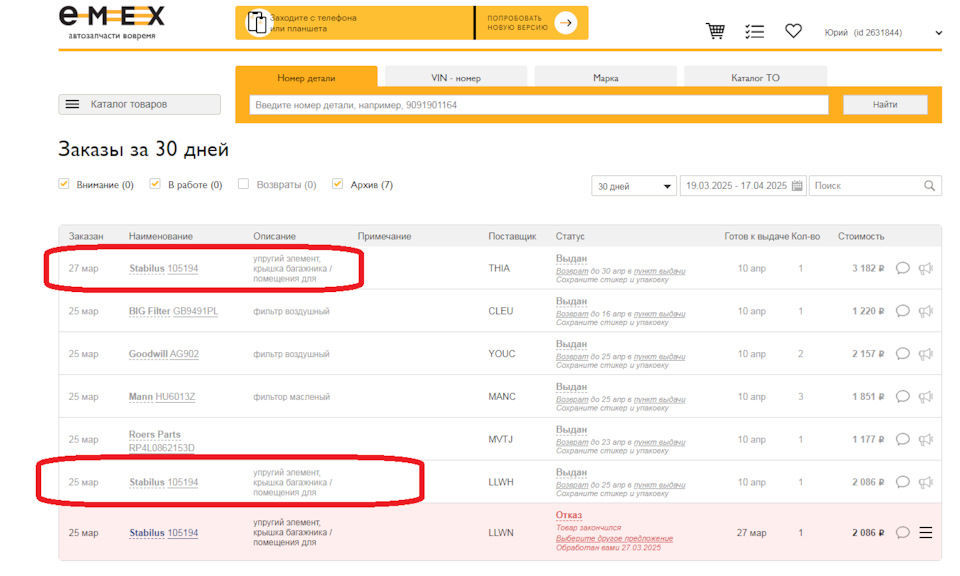Click the part number input field

tap(539, 105)
